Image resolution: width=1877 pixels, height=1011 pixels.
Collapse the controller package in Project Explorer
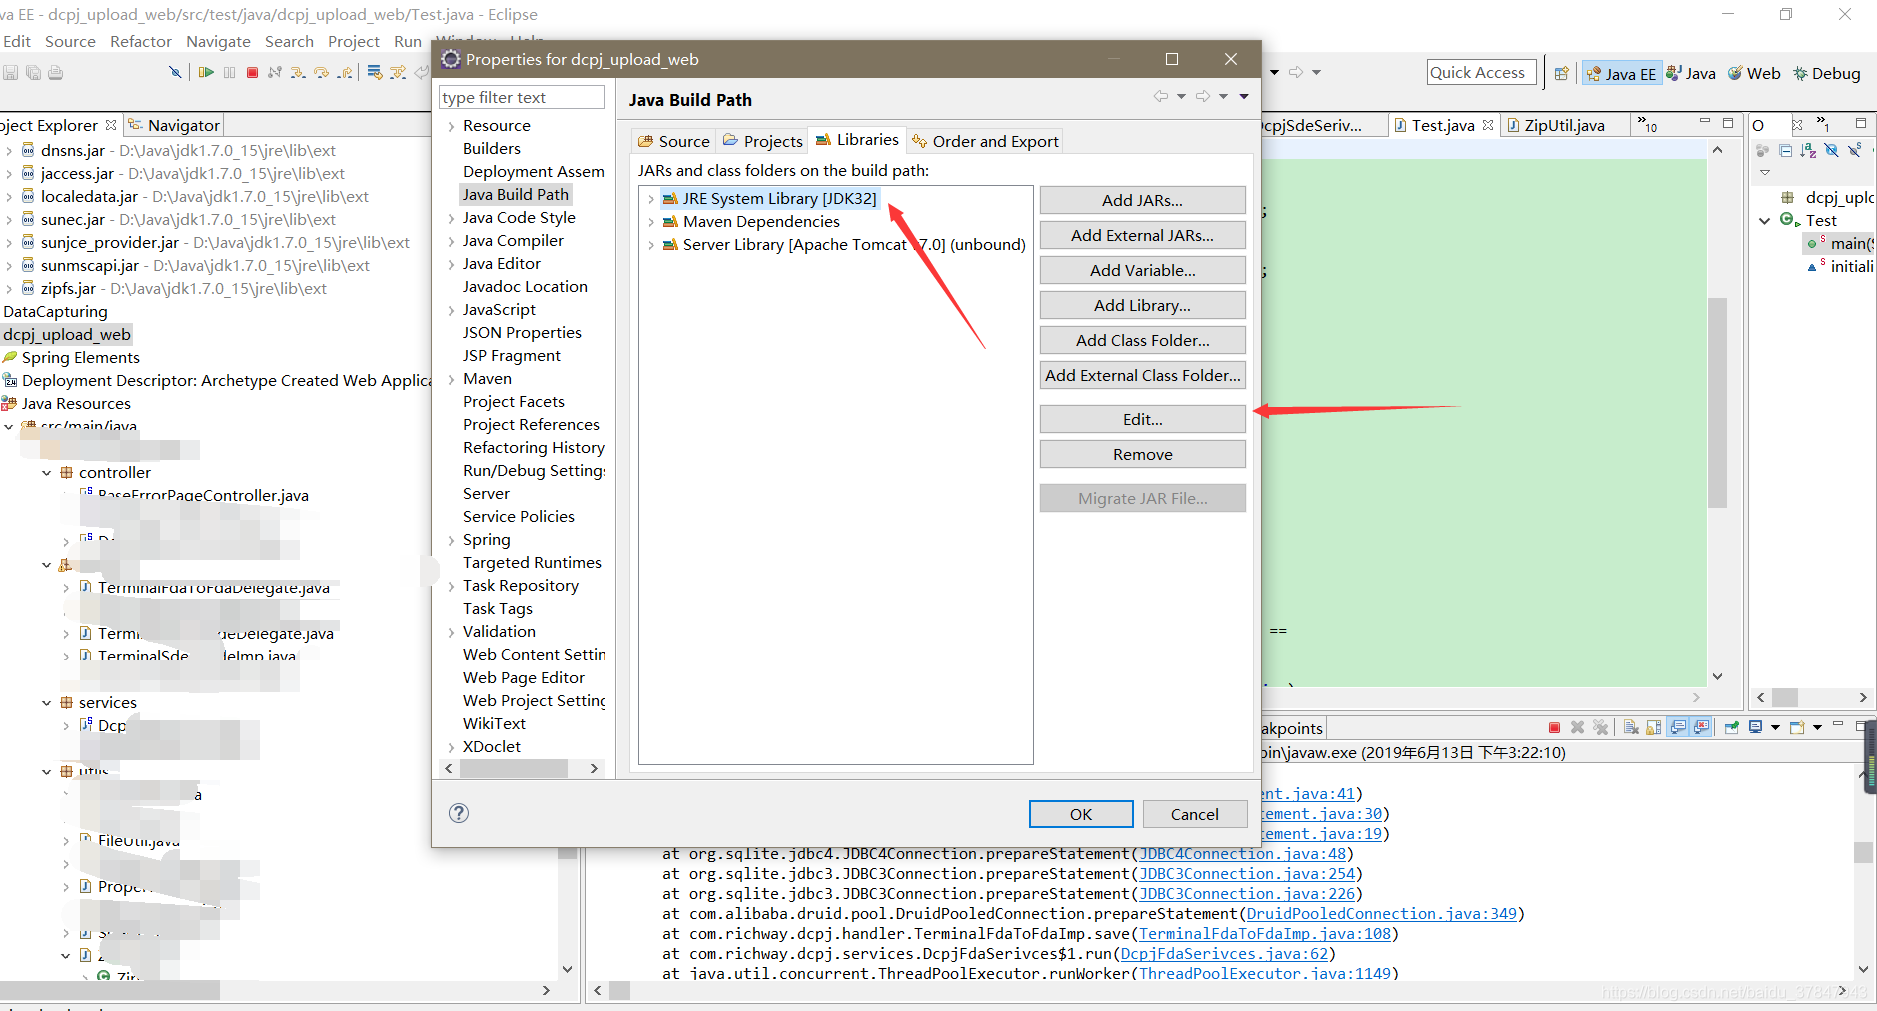click(x=45, y=472)
